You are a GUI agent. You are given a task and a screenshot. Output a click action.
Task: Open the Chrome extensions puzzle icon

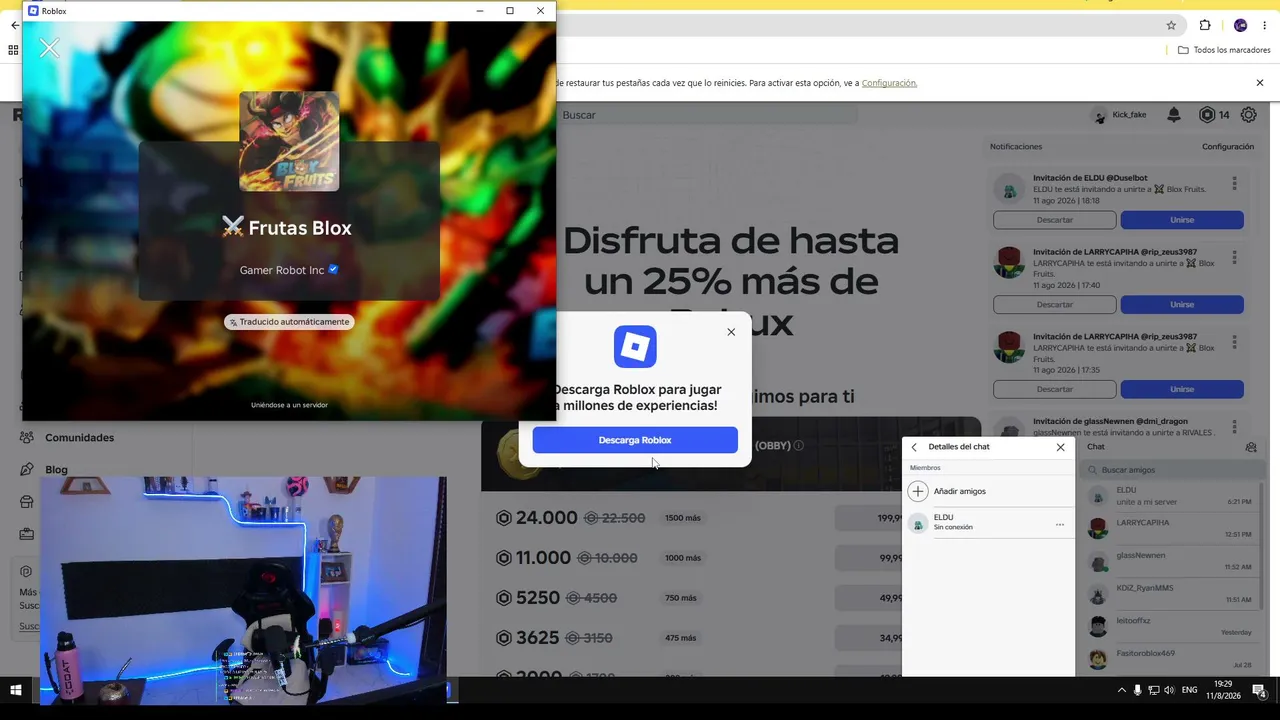pyautogui.click(x=1205, y=25)
